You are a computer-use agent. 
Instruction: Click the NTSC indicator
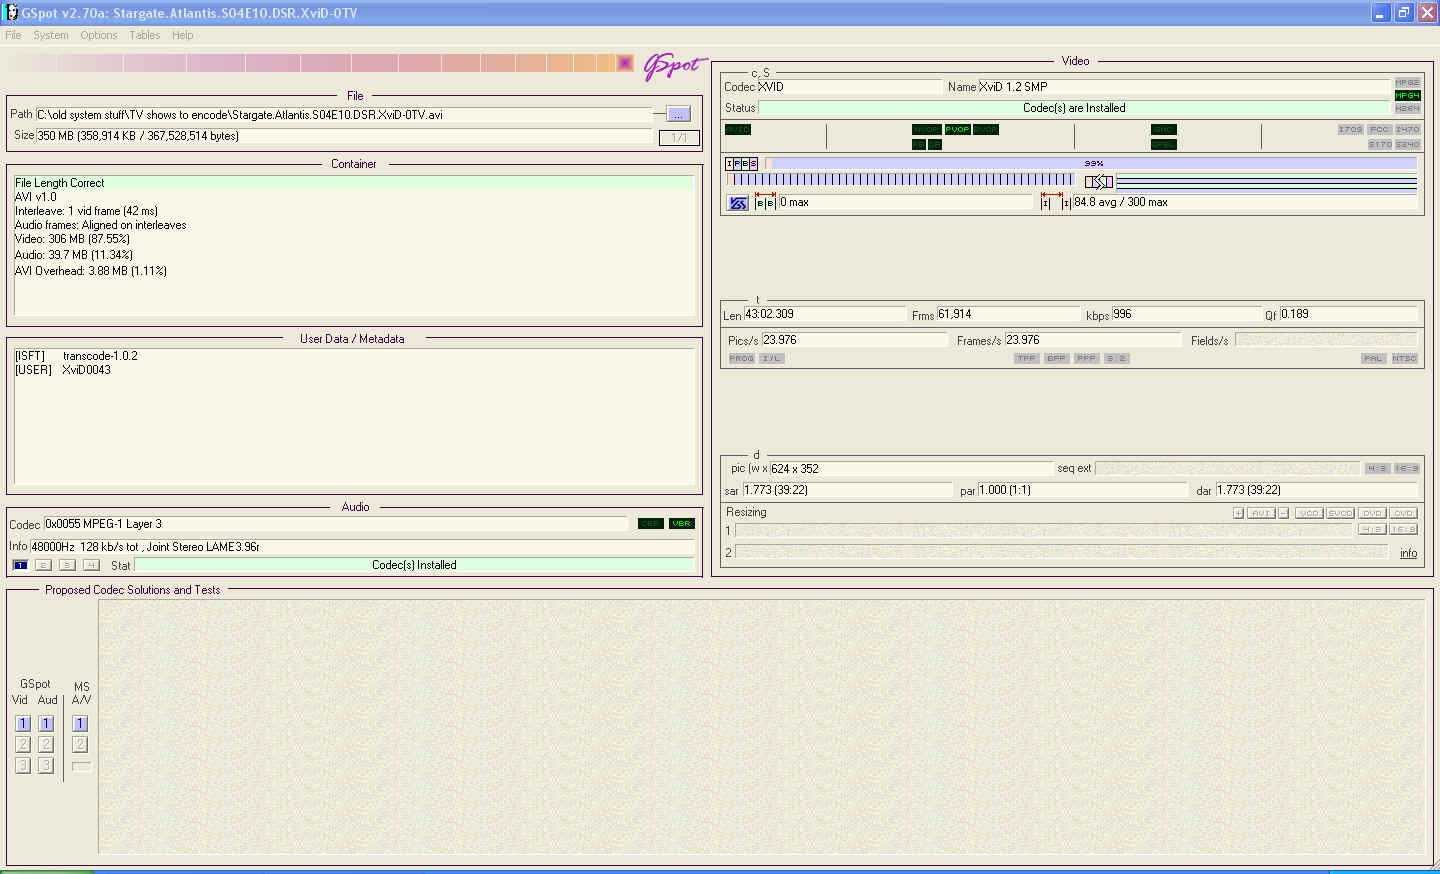click(x=1404, y=358)
